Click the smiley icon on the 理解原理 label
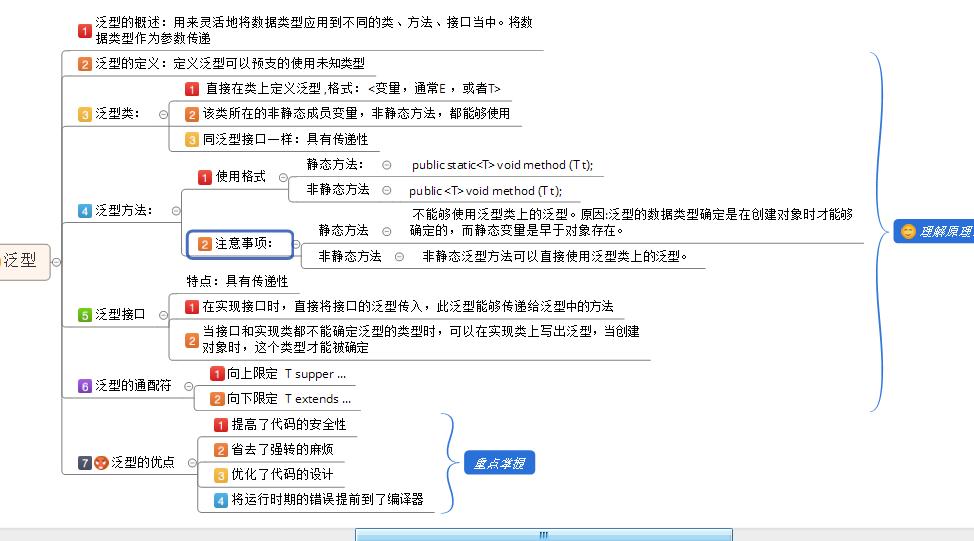974x541 pixels. 908,231
